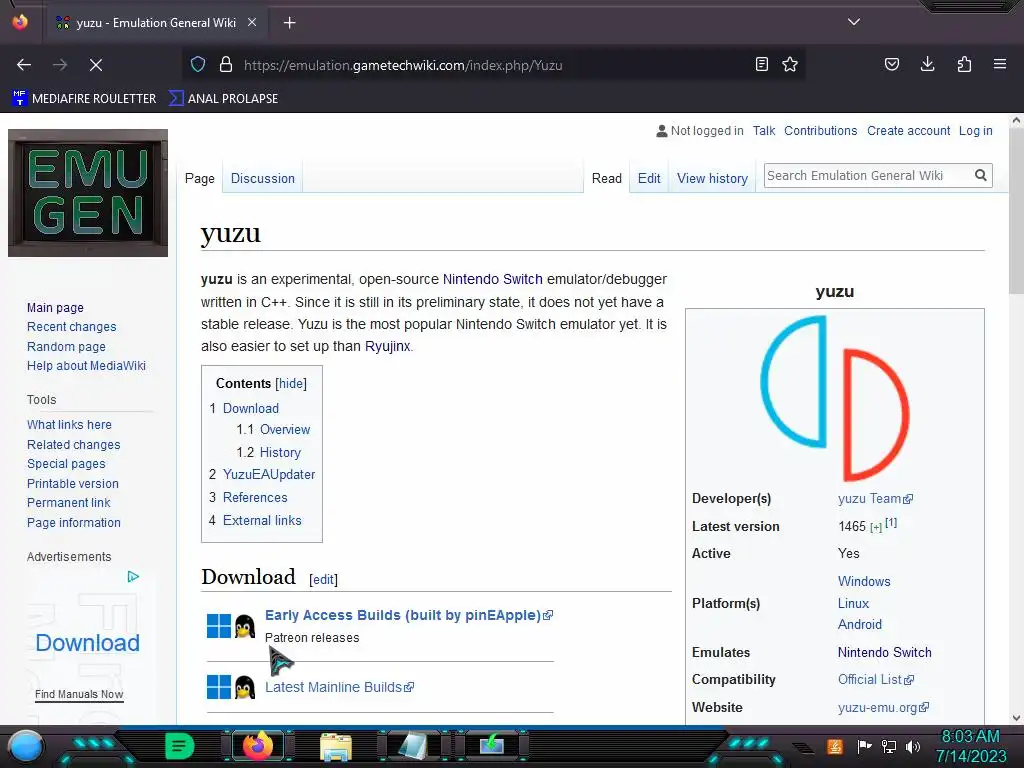The image size is (1024, 768).
Task: Open the Page tab
Action: point(199,178)
